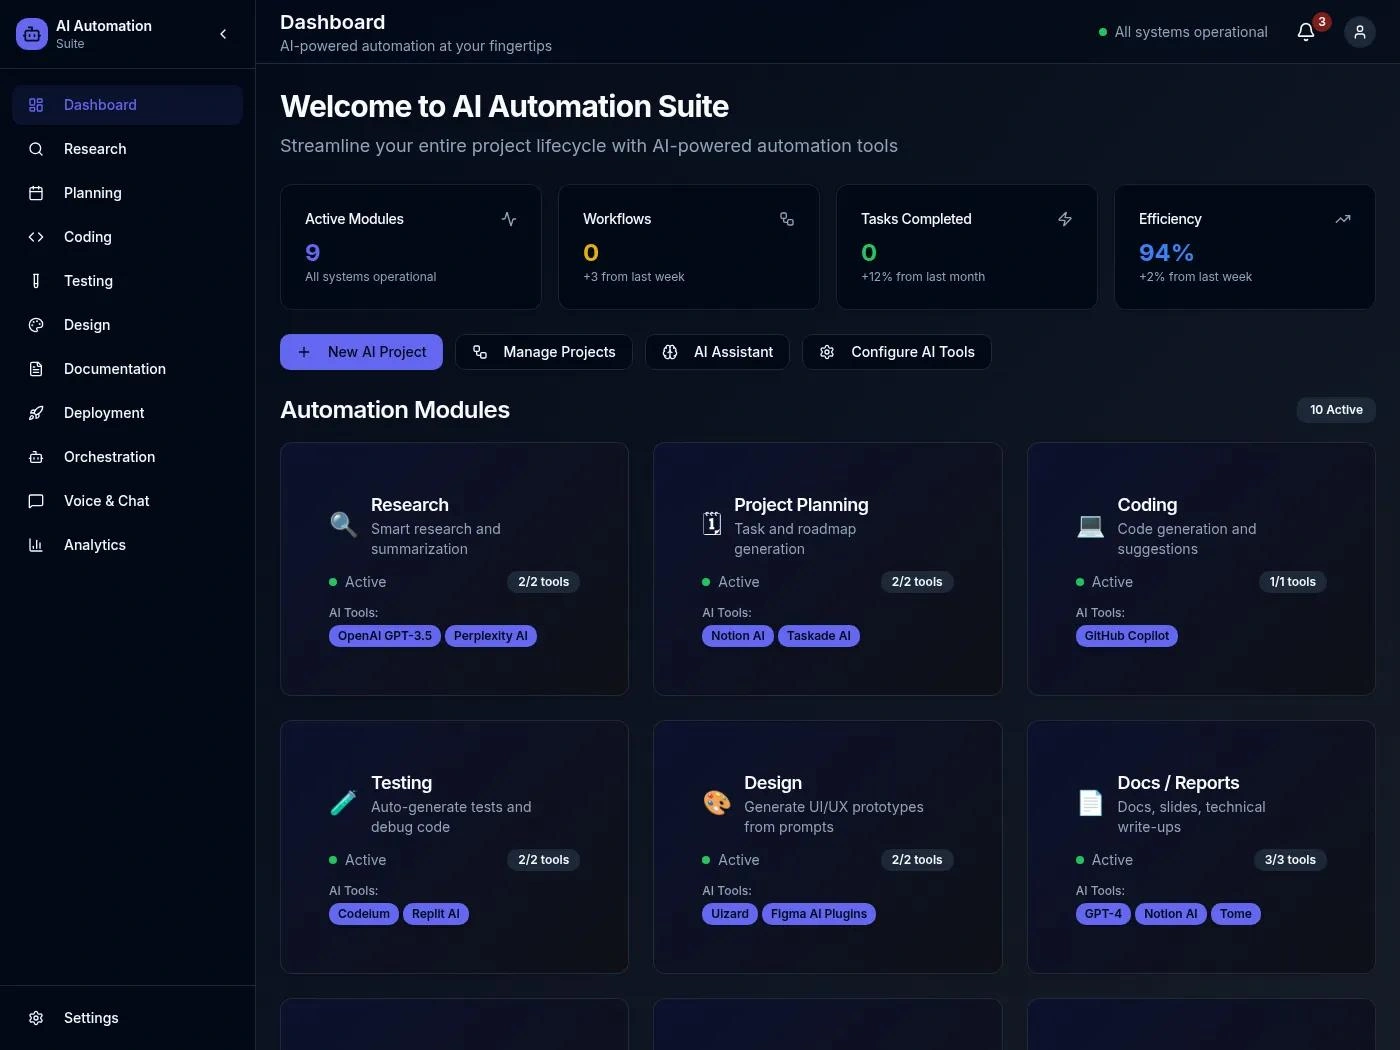
Task: Open Configure AI Tools
Action: 897,352
